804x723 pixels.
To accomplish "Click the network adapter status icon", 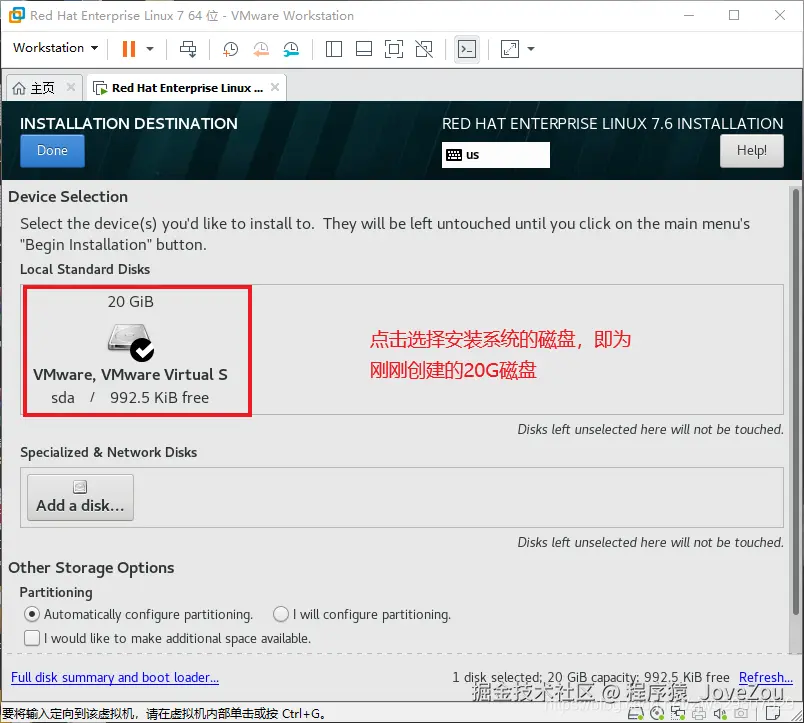I will (678, 714).
